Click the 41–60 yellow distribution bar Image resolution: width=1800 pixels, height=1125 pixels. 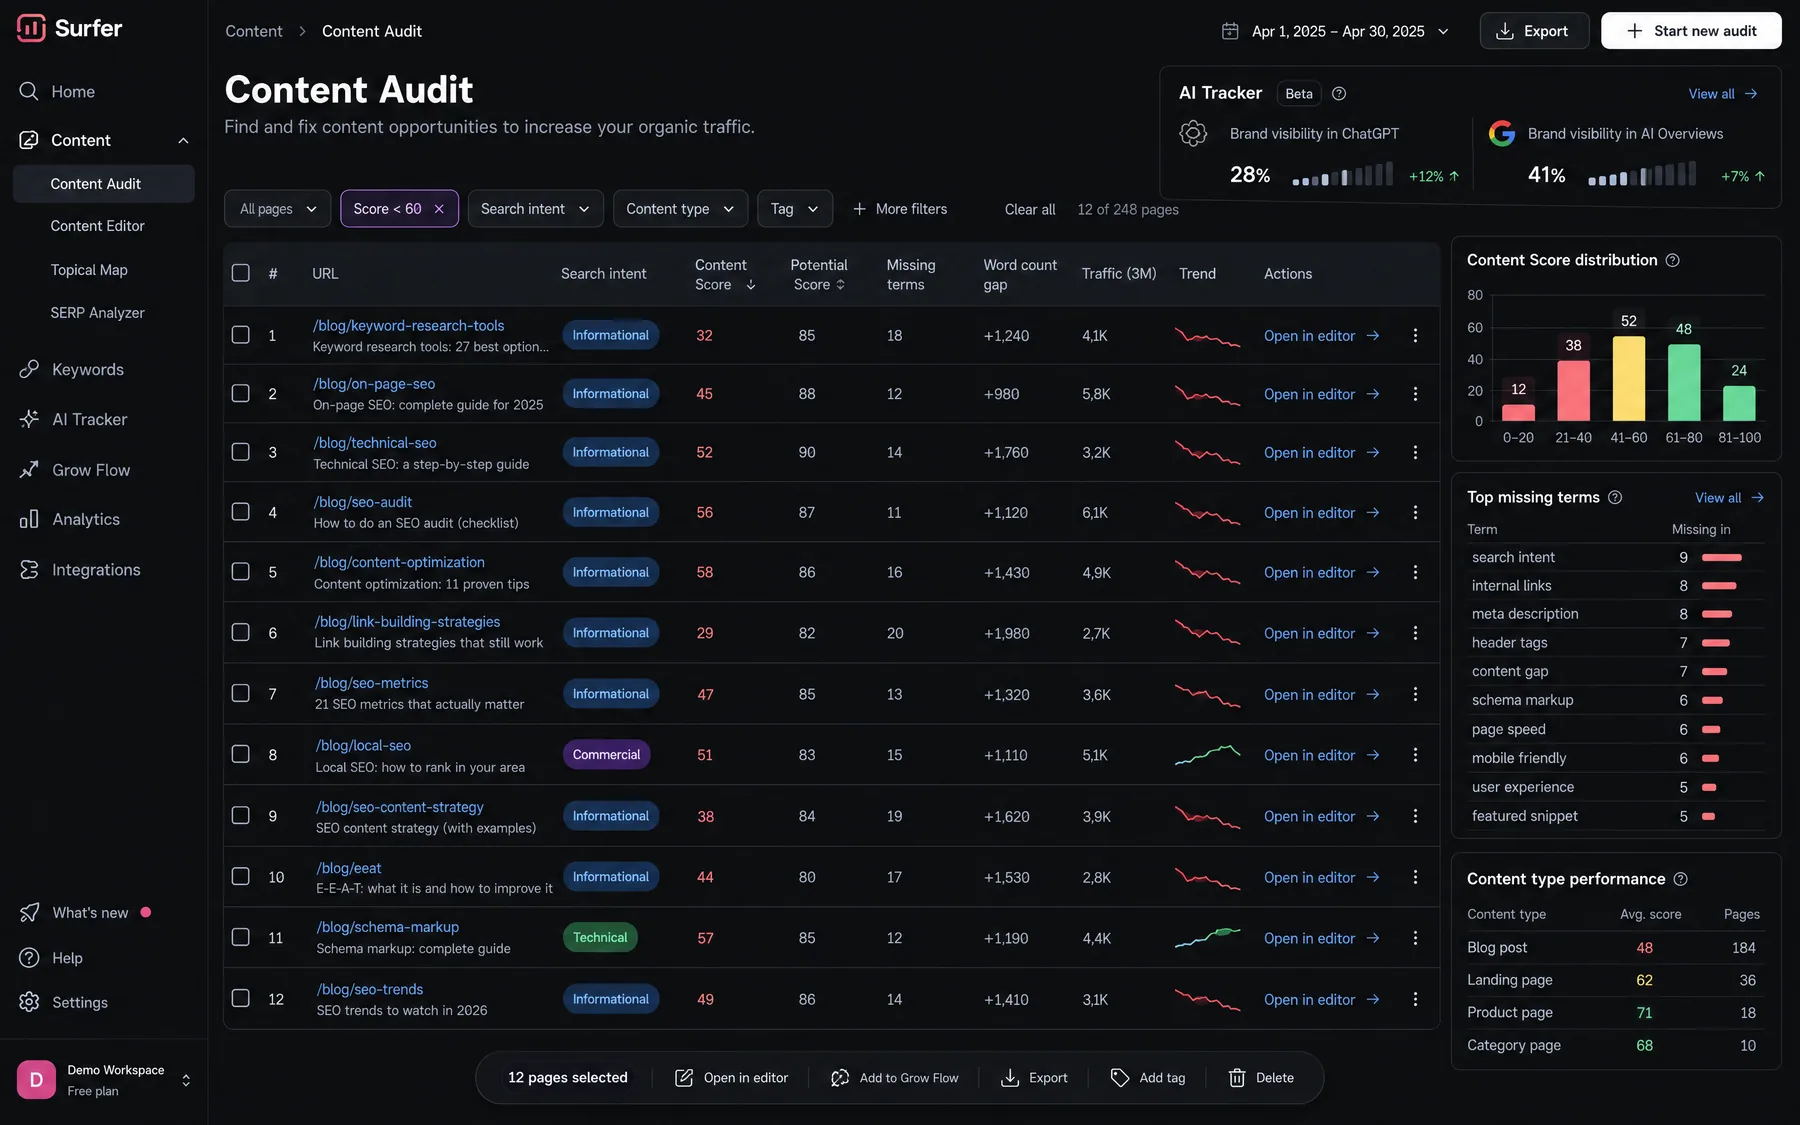1628,378
